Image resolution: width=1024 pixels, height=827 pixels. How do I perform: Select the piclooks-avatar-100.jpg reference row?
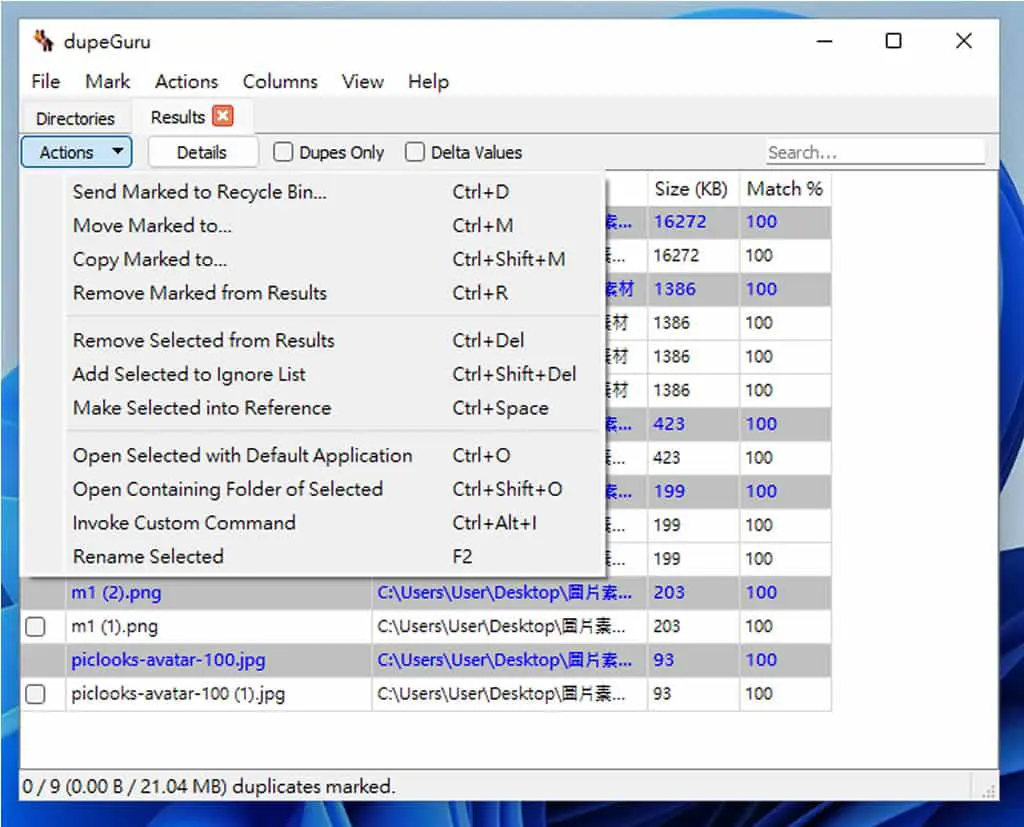426,660
